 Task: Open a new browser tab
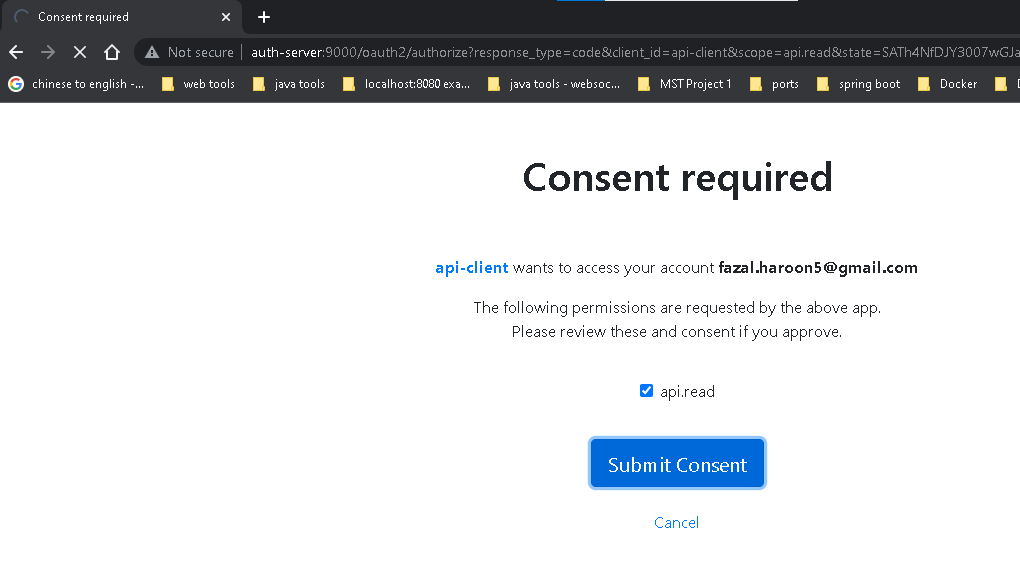pyautogui.click(x=263, y=17)
